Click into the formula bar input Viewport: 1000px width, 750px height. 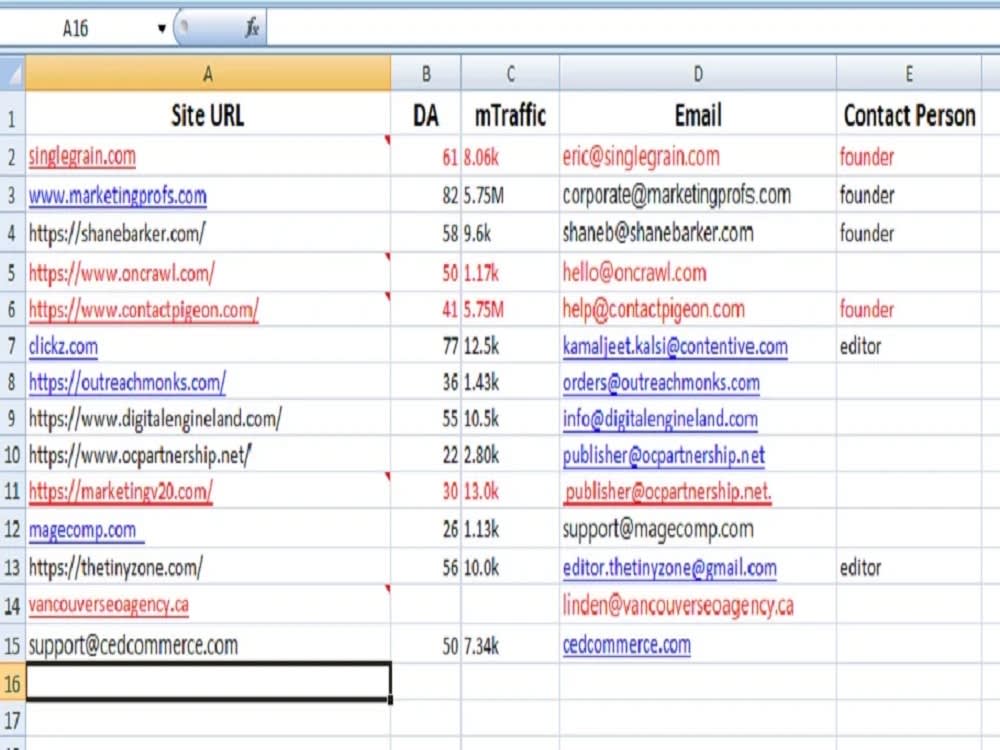631,28
